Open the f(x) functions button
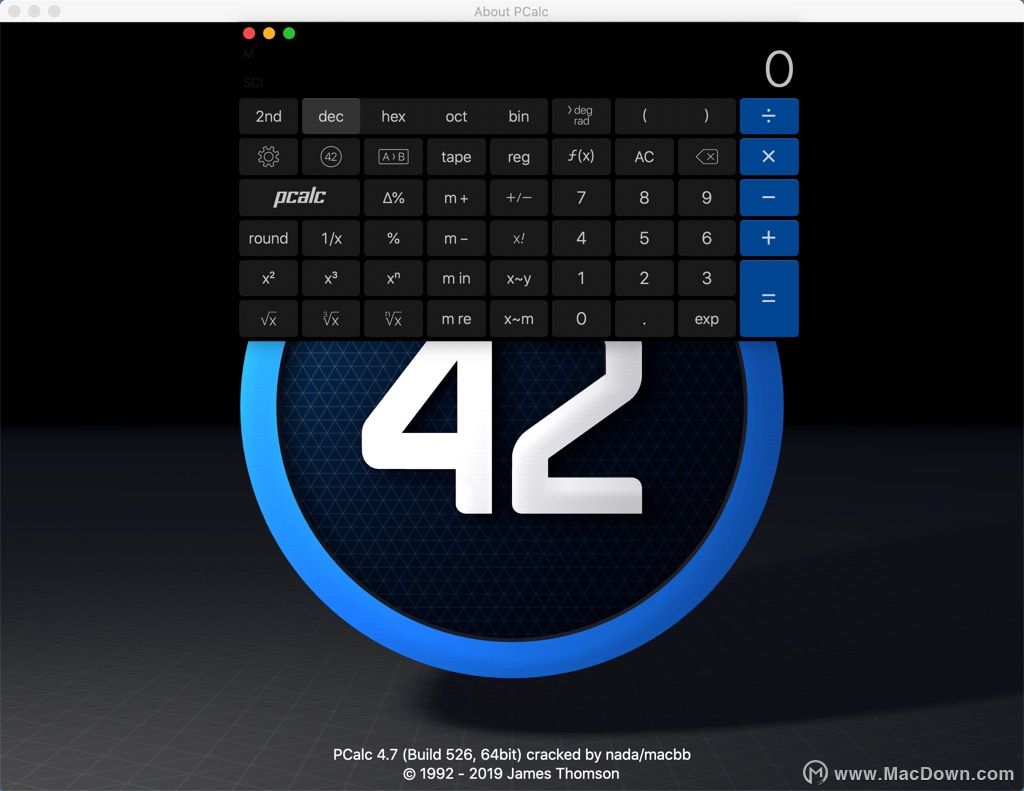 (x=581, y=157)
